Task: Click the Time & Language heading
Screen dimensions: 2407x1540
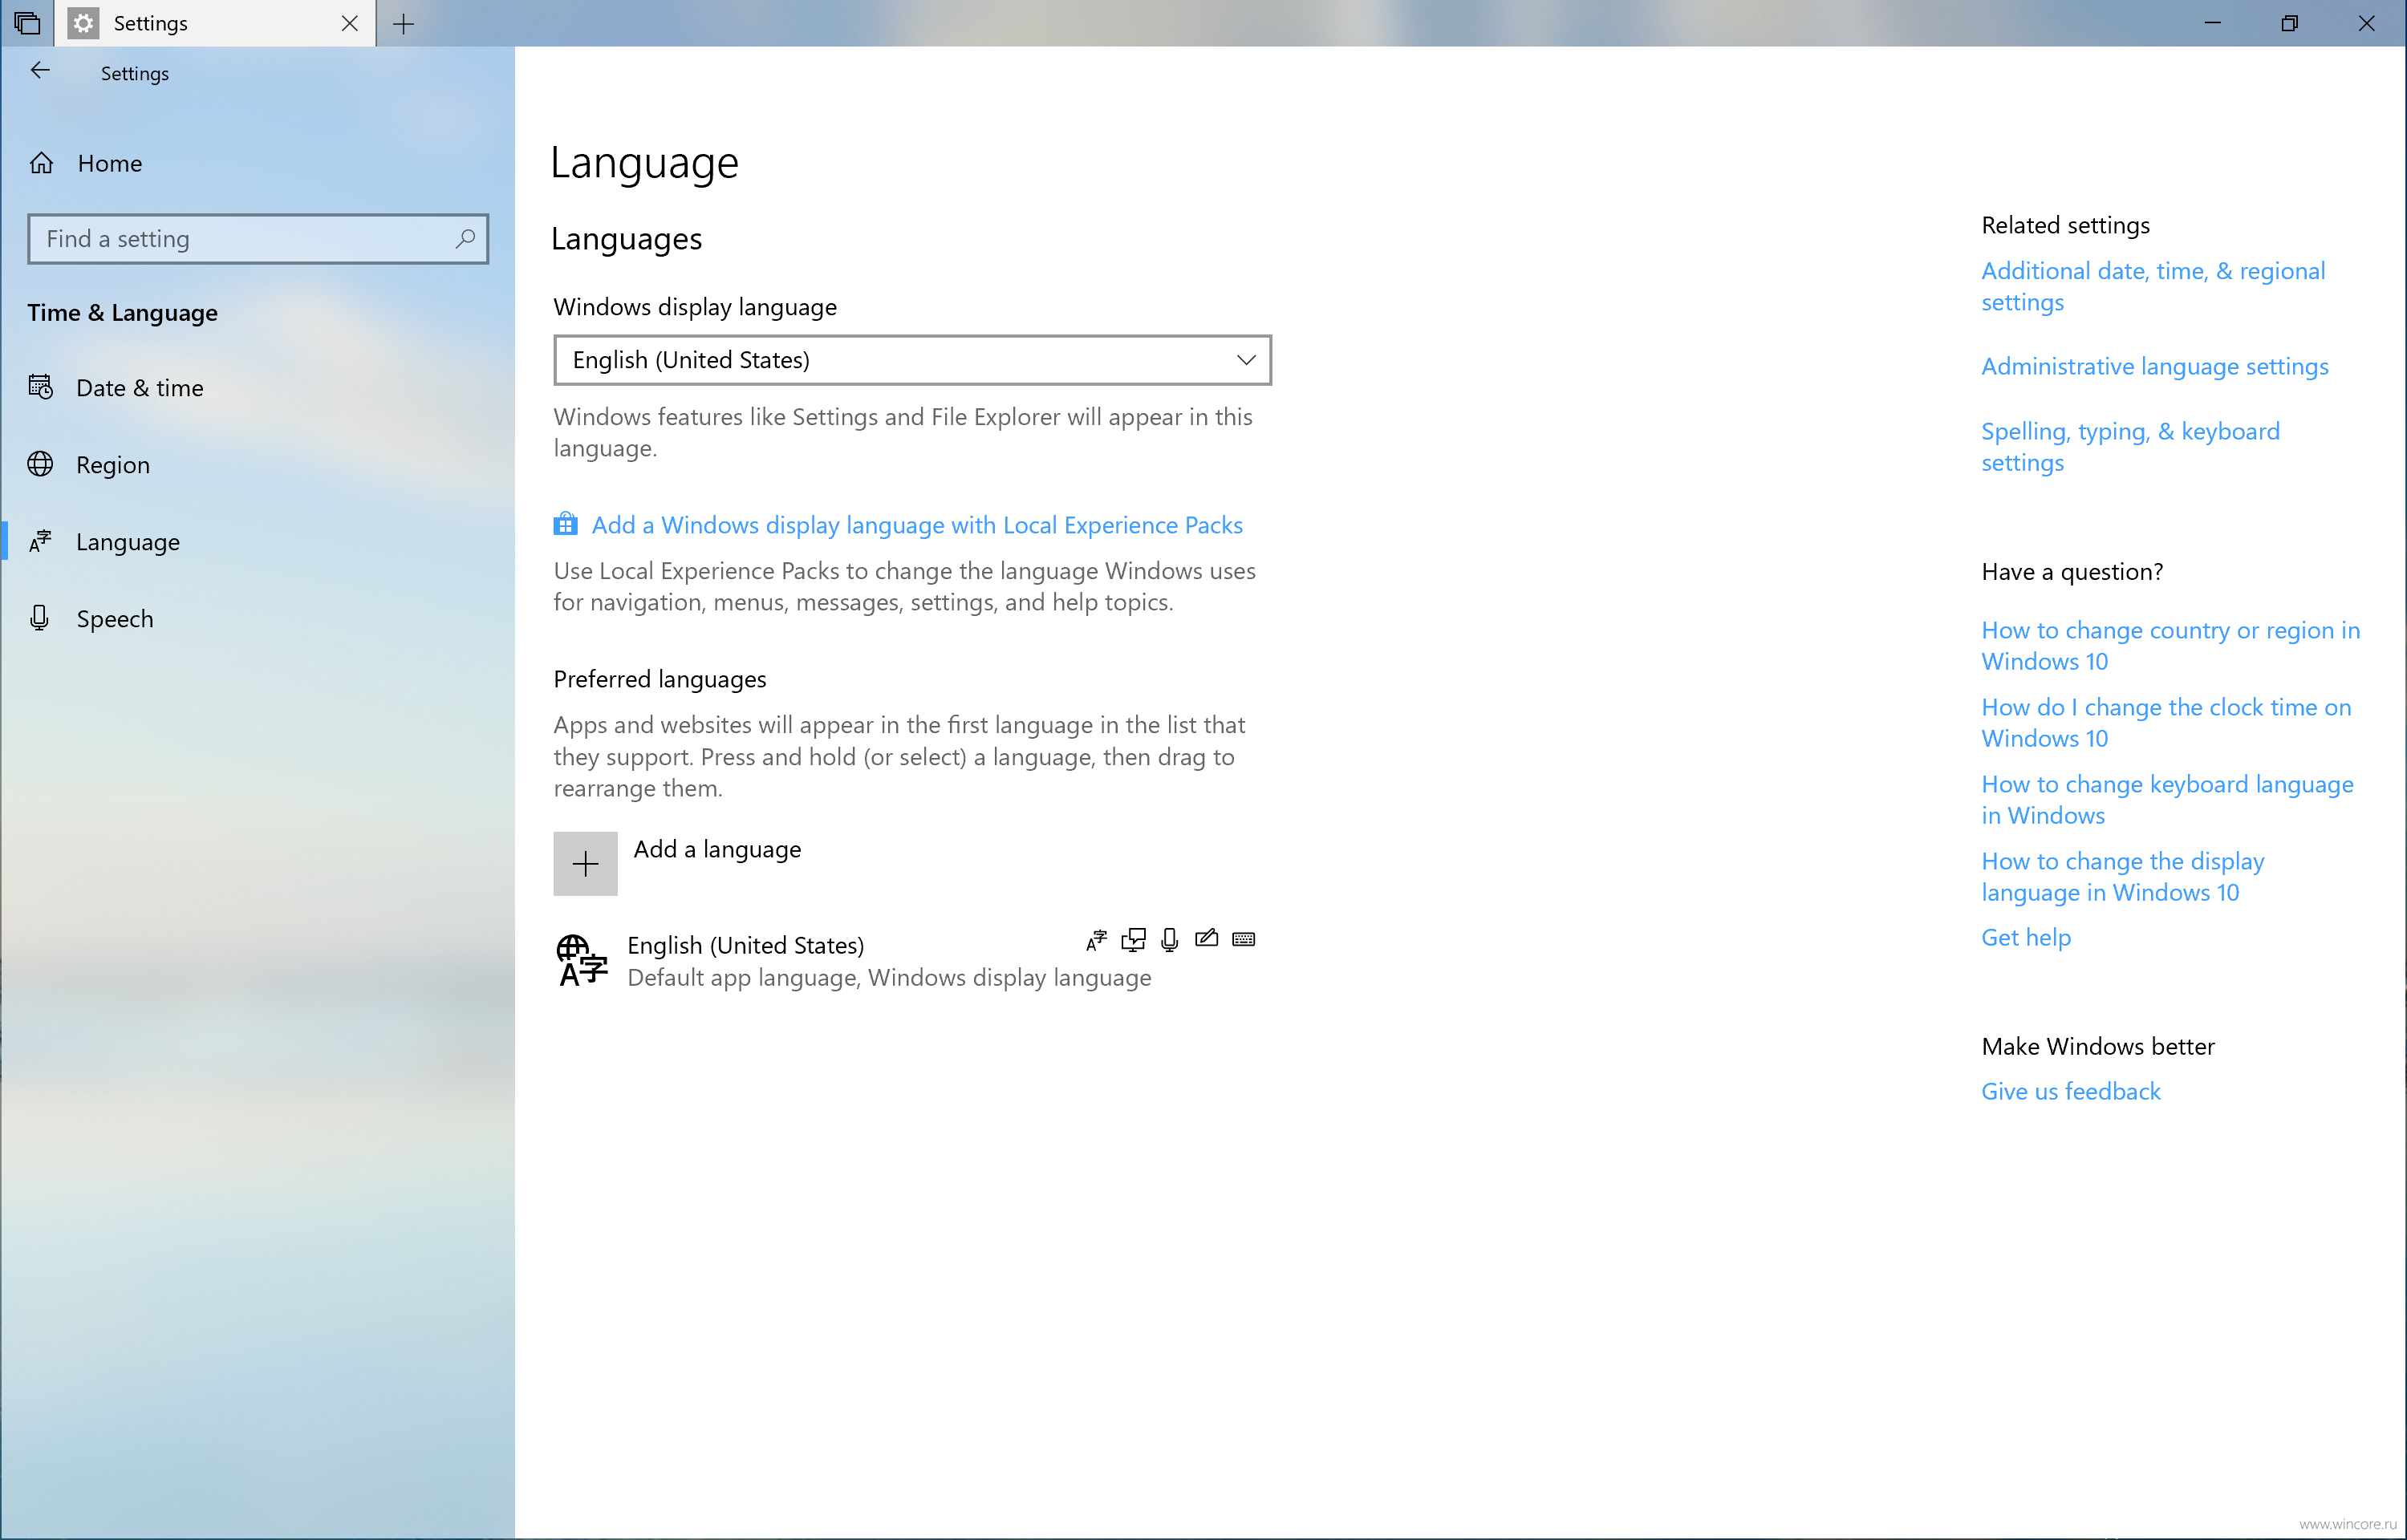Action: (x=123, y=313)
